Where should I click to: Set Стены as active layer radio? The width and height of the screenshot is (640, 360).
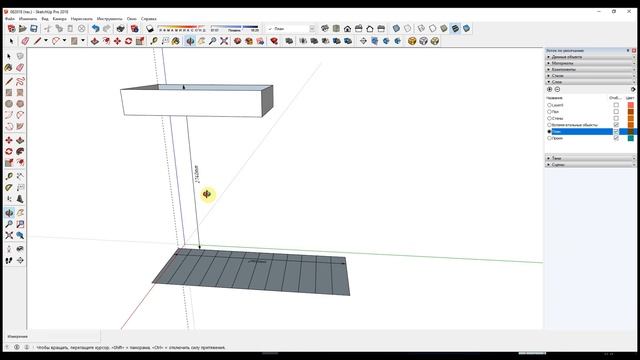[x=549, y=118]
